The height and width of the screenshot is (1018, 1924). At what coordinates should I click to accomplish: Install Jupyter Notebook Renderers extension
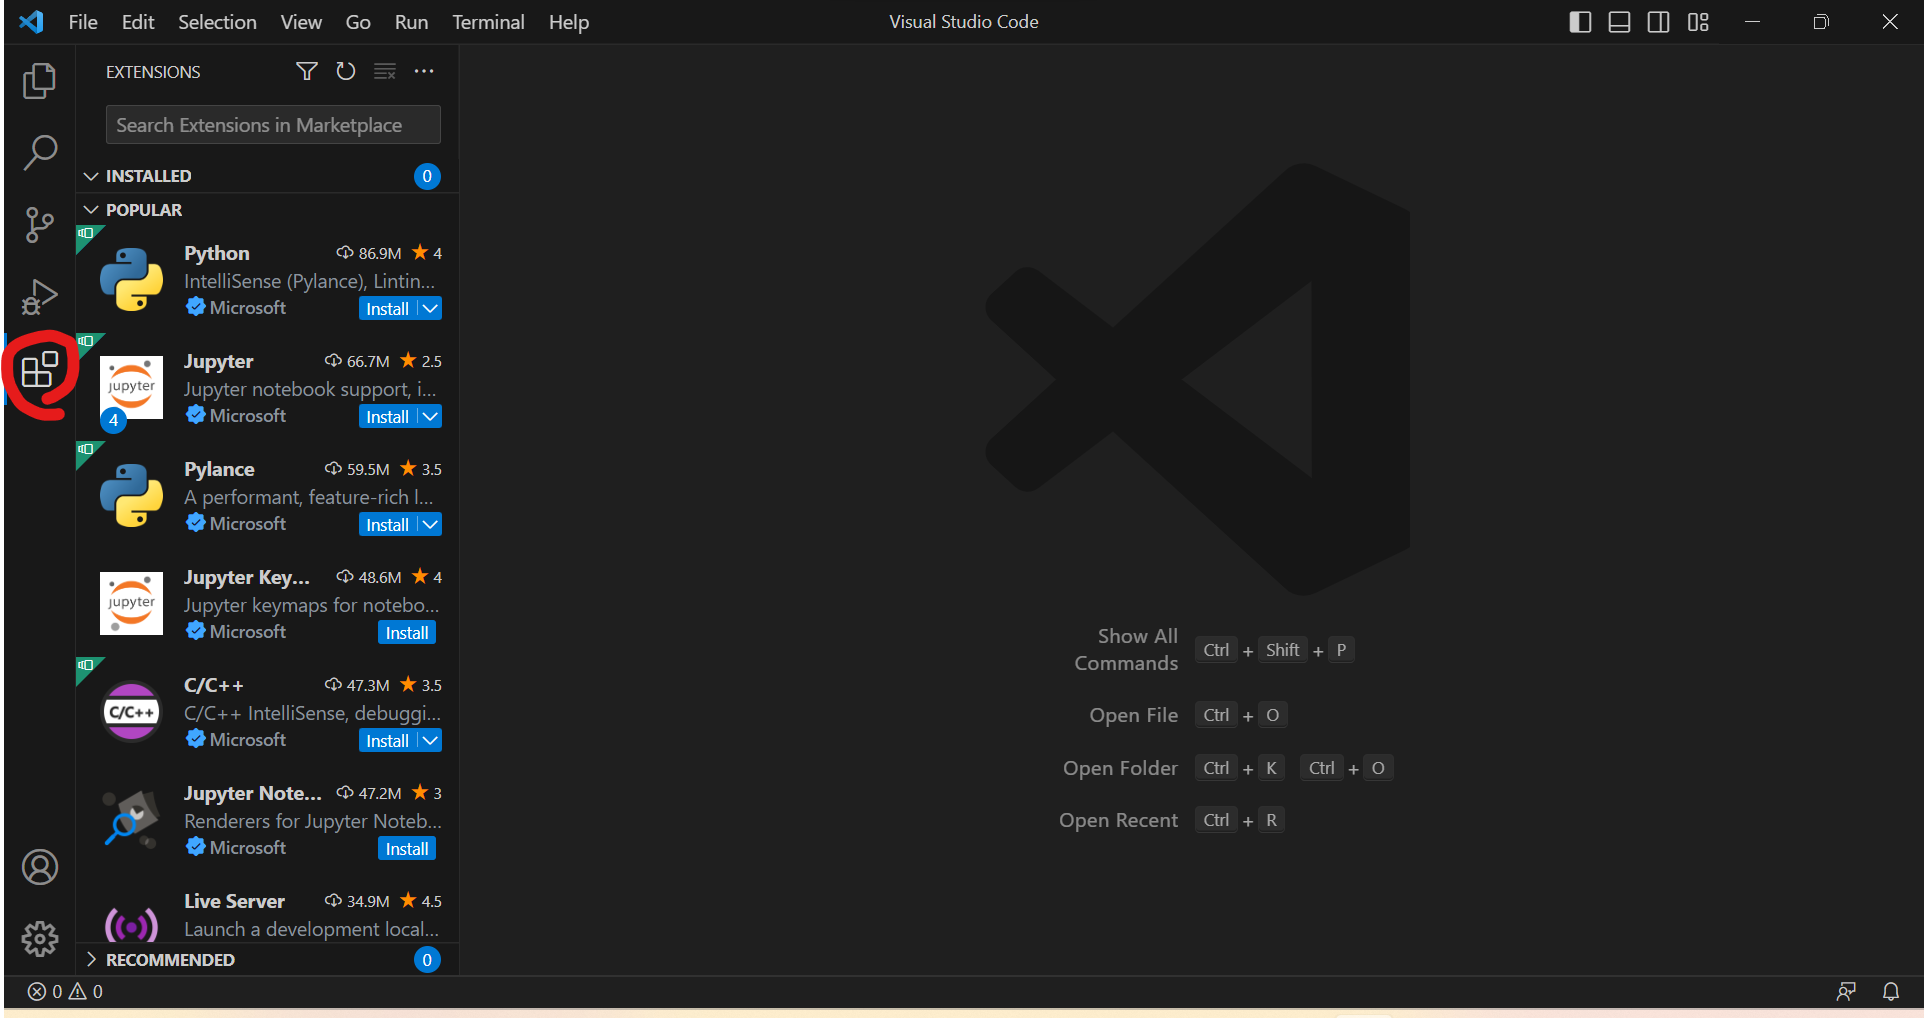point(407,848)
